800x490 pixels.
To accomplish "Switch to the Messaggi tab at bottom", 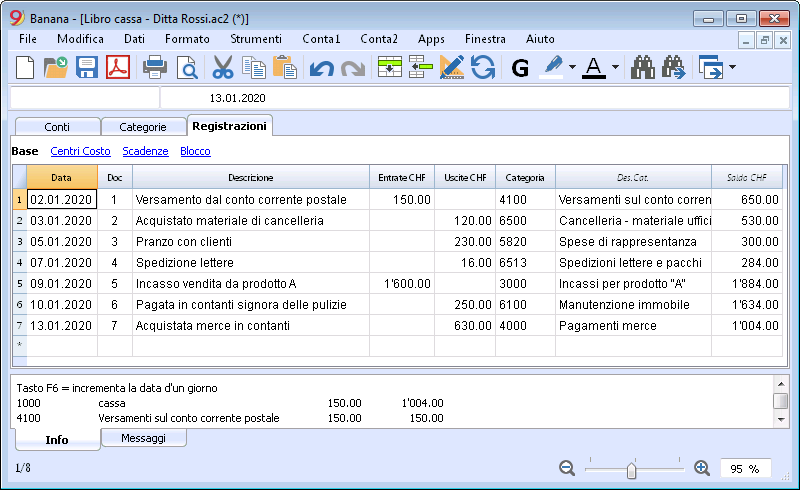I will point(143,438).
